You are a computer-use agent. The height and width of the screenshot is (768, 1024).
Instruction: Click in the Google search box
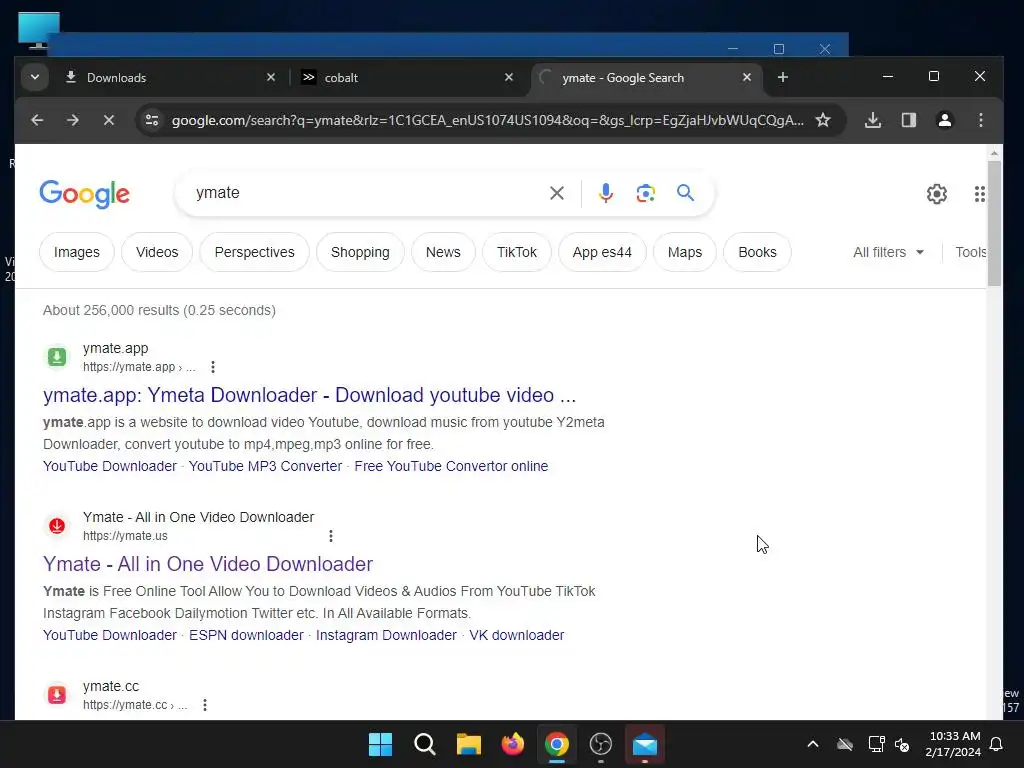(366, 193)
